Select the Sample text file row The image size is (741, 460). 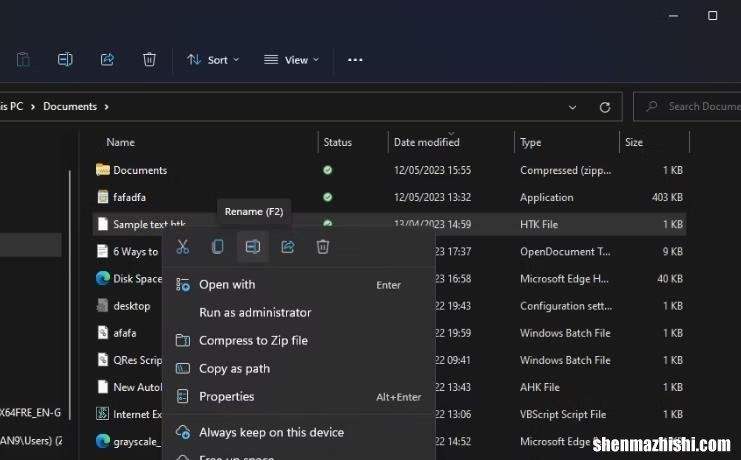pos(390,224)
